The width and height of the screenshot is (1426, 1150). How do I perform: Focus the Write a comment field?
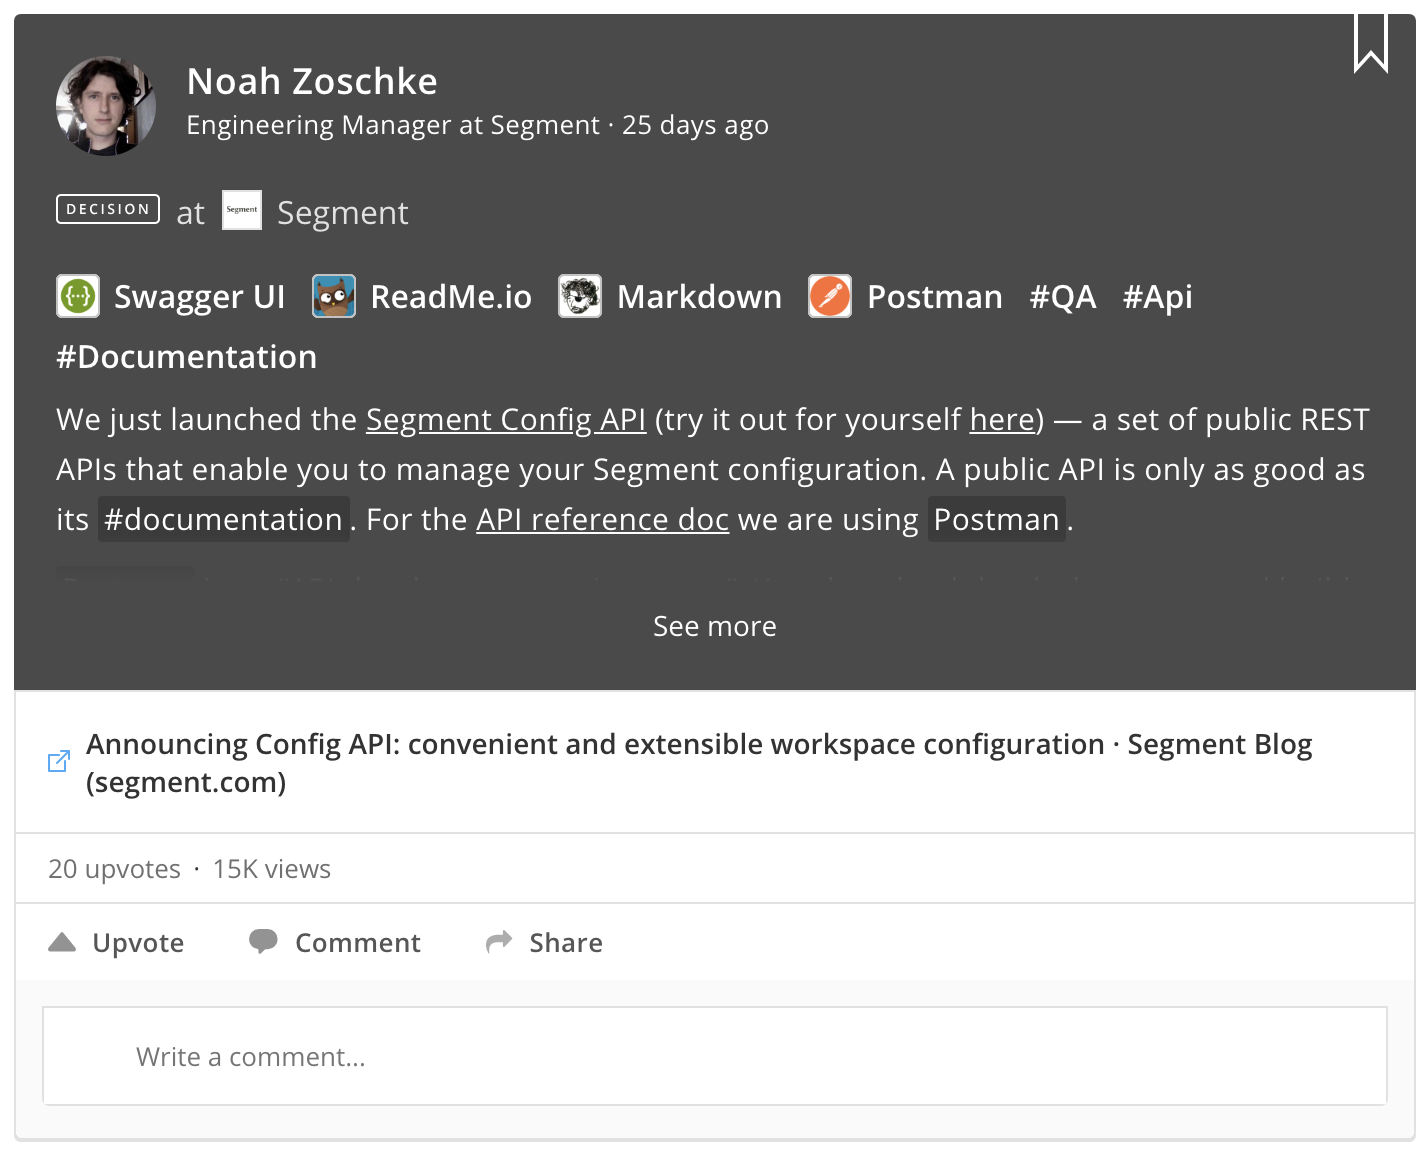715,1056
